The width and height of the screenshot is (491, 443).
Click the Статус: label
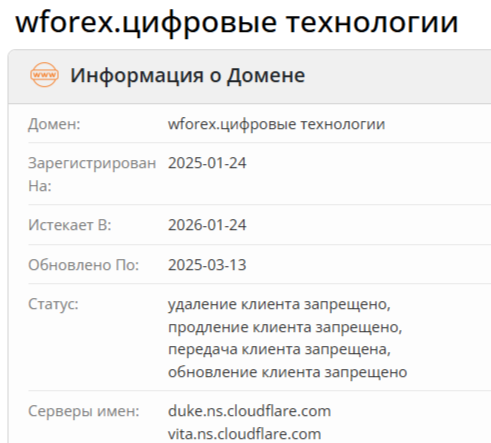click(x=53, y=304)
